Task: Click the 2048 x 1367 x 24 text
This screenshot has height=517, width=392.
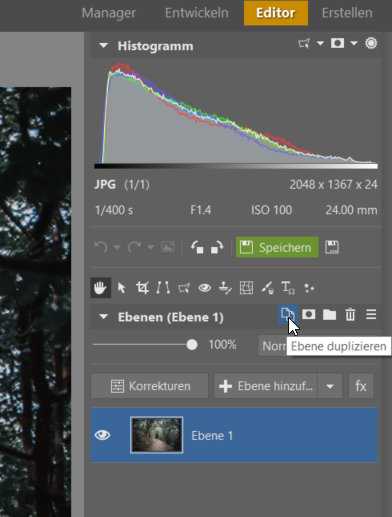Action: (333, 185)
